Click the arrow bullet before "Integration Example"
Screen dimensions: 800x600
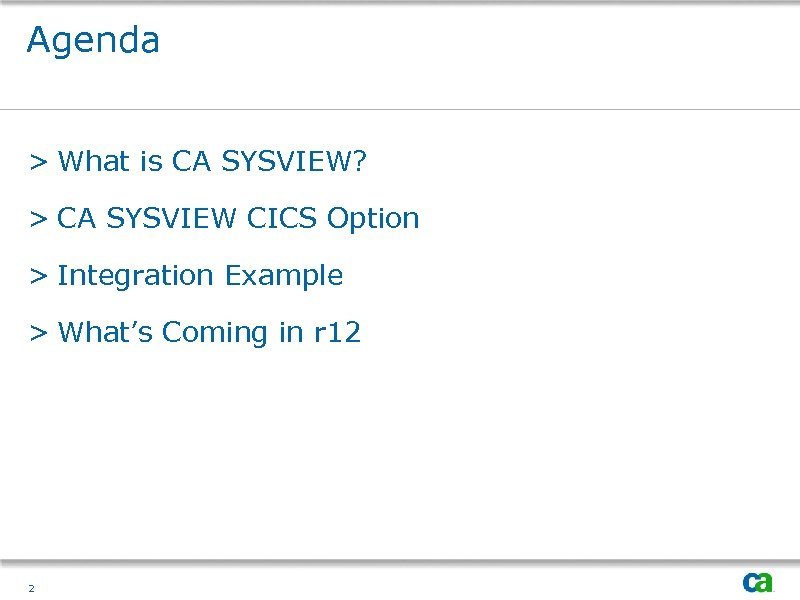pos(38,276)
